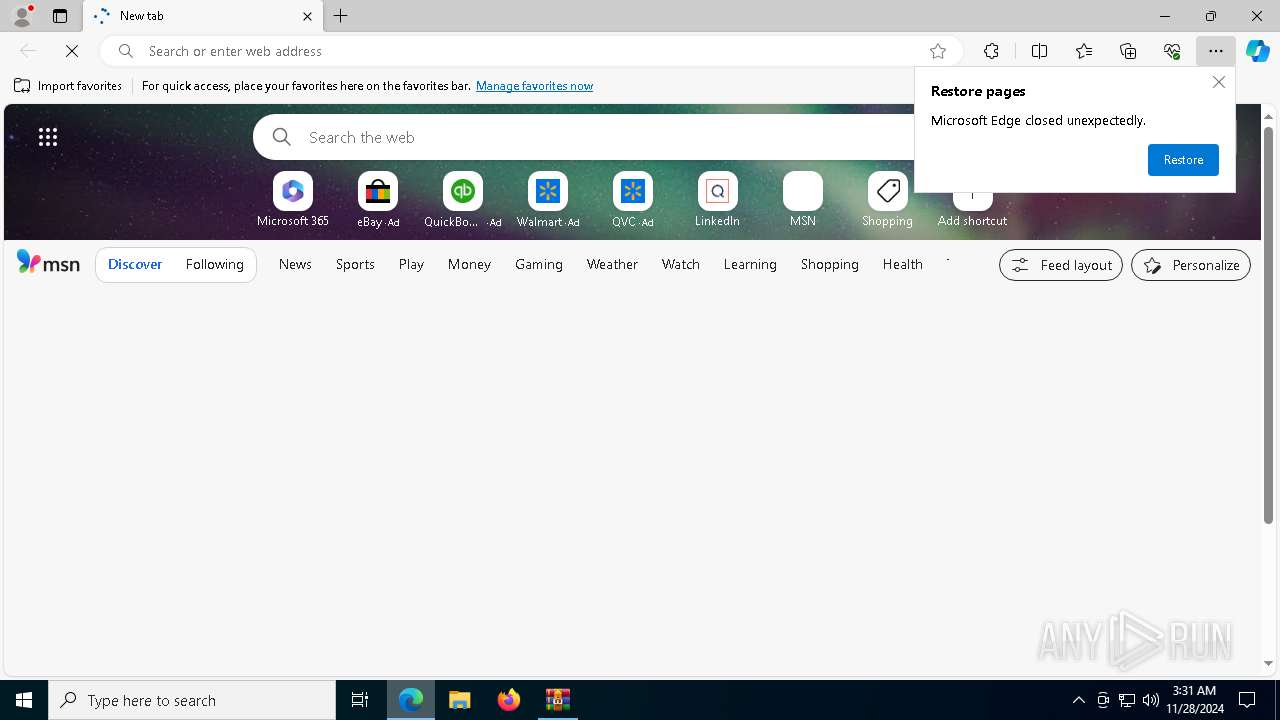Screen dimensions: 1280x720
Task: Open the Collections icon
Action: coord(1128,51)
